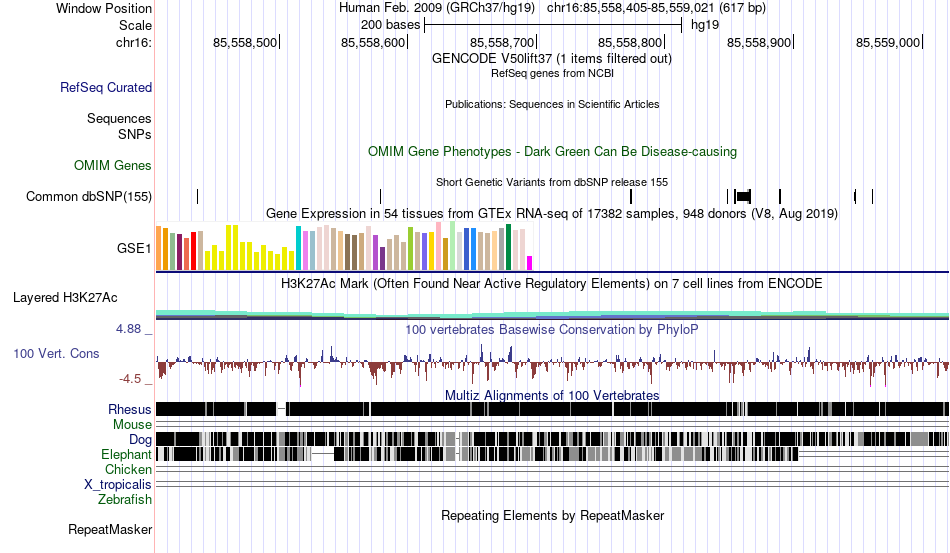Select the rightmost Common dbSNP variant tick
Screen dimensions: 950x553
pyautogui.click(x=872, y=196)
